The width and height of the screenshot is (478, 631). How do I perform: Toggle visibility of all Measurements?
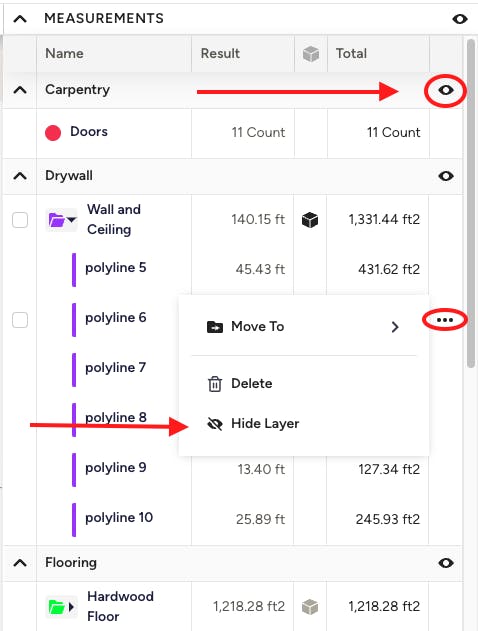tap(459, 19)
